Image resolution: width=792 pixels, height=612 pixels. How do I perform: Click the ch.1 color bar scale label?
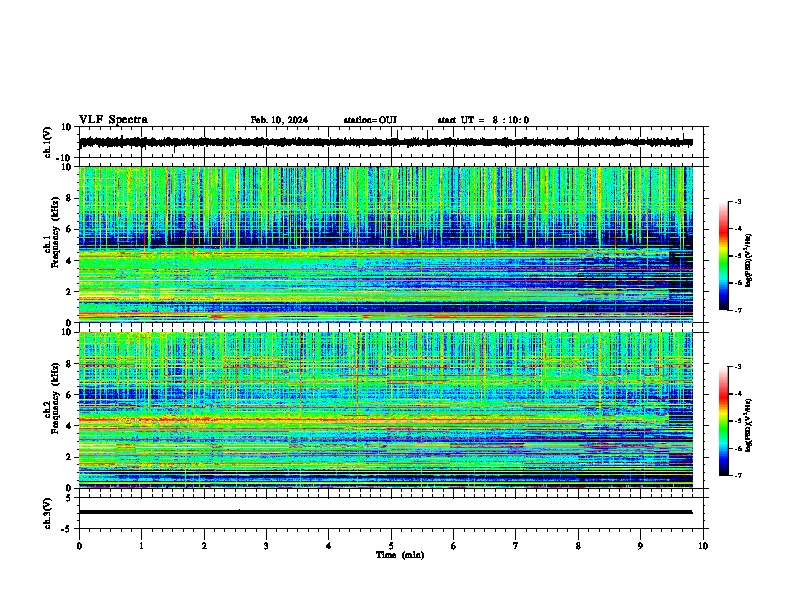(x=749, y=260)
